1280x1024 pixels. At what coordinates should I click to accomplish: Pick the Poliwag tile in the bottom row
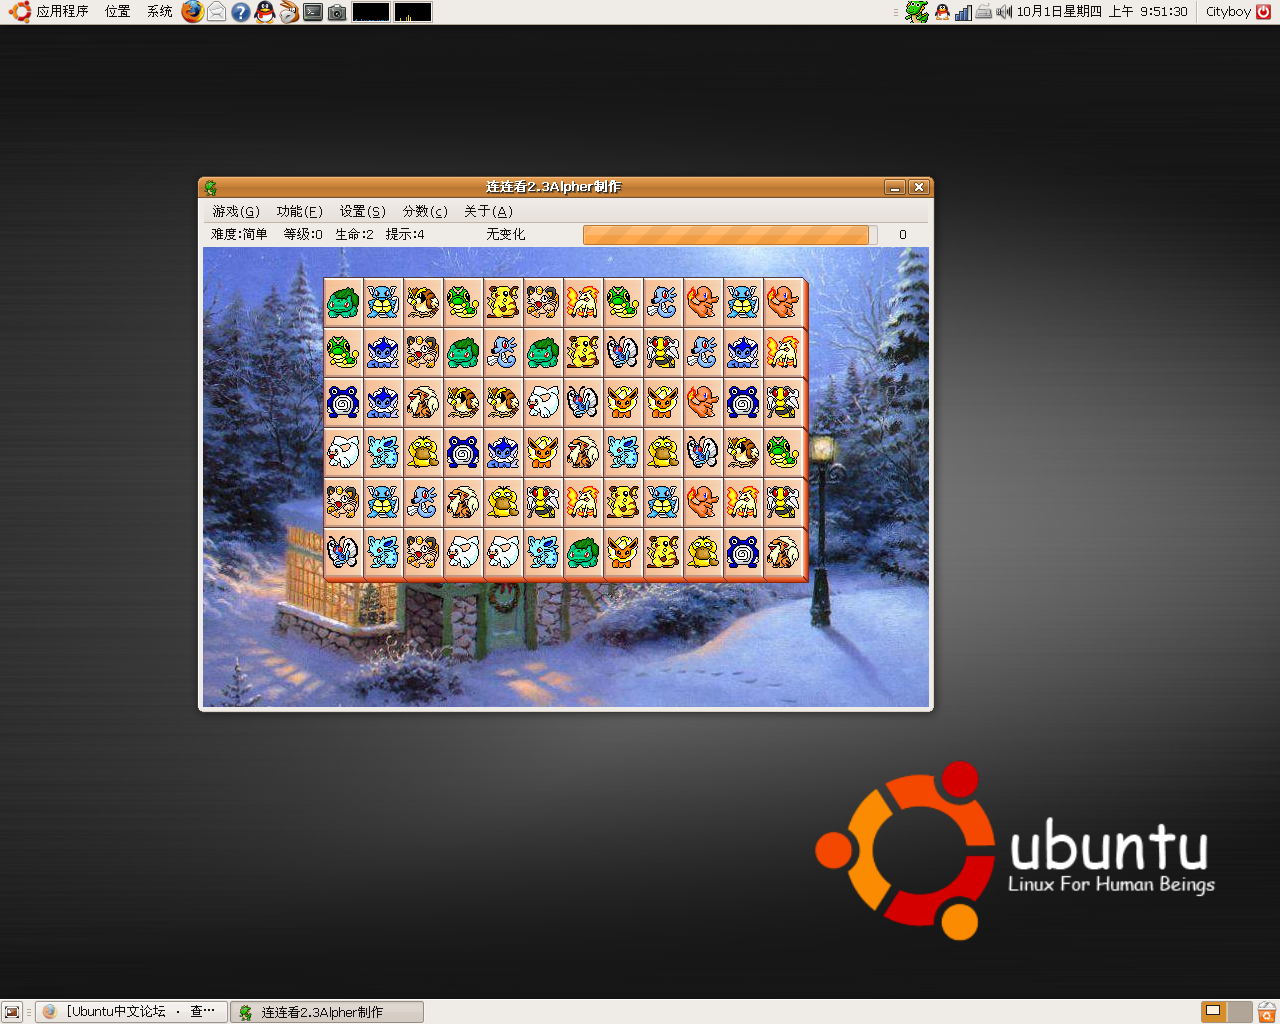(x=743, y=551)
